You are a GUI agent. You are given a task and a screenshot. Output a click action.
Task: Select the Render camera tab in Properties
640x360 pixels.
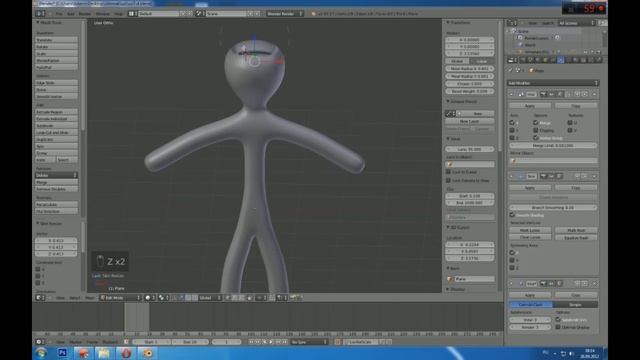point(523,60)
